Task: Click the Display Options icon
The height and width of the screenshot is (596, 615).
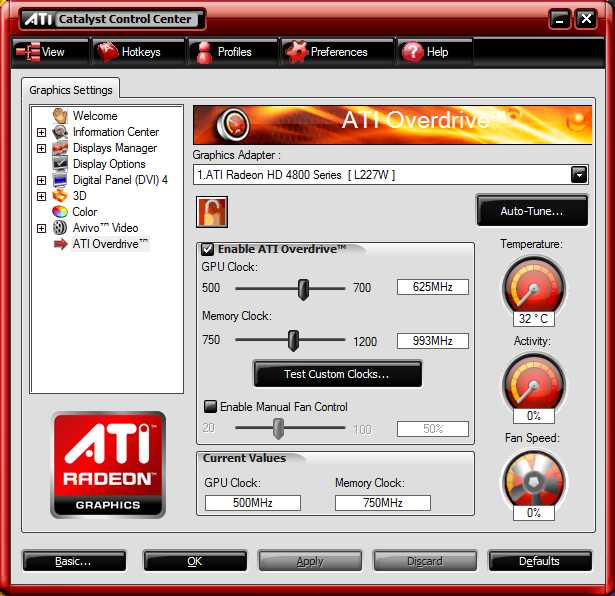Action: 60,164
